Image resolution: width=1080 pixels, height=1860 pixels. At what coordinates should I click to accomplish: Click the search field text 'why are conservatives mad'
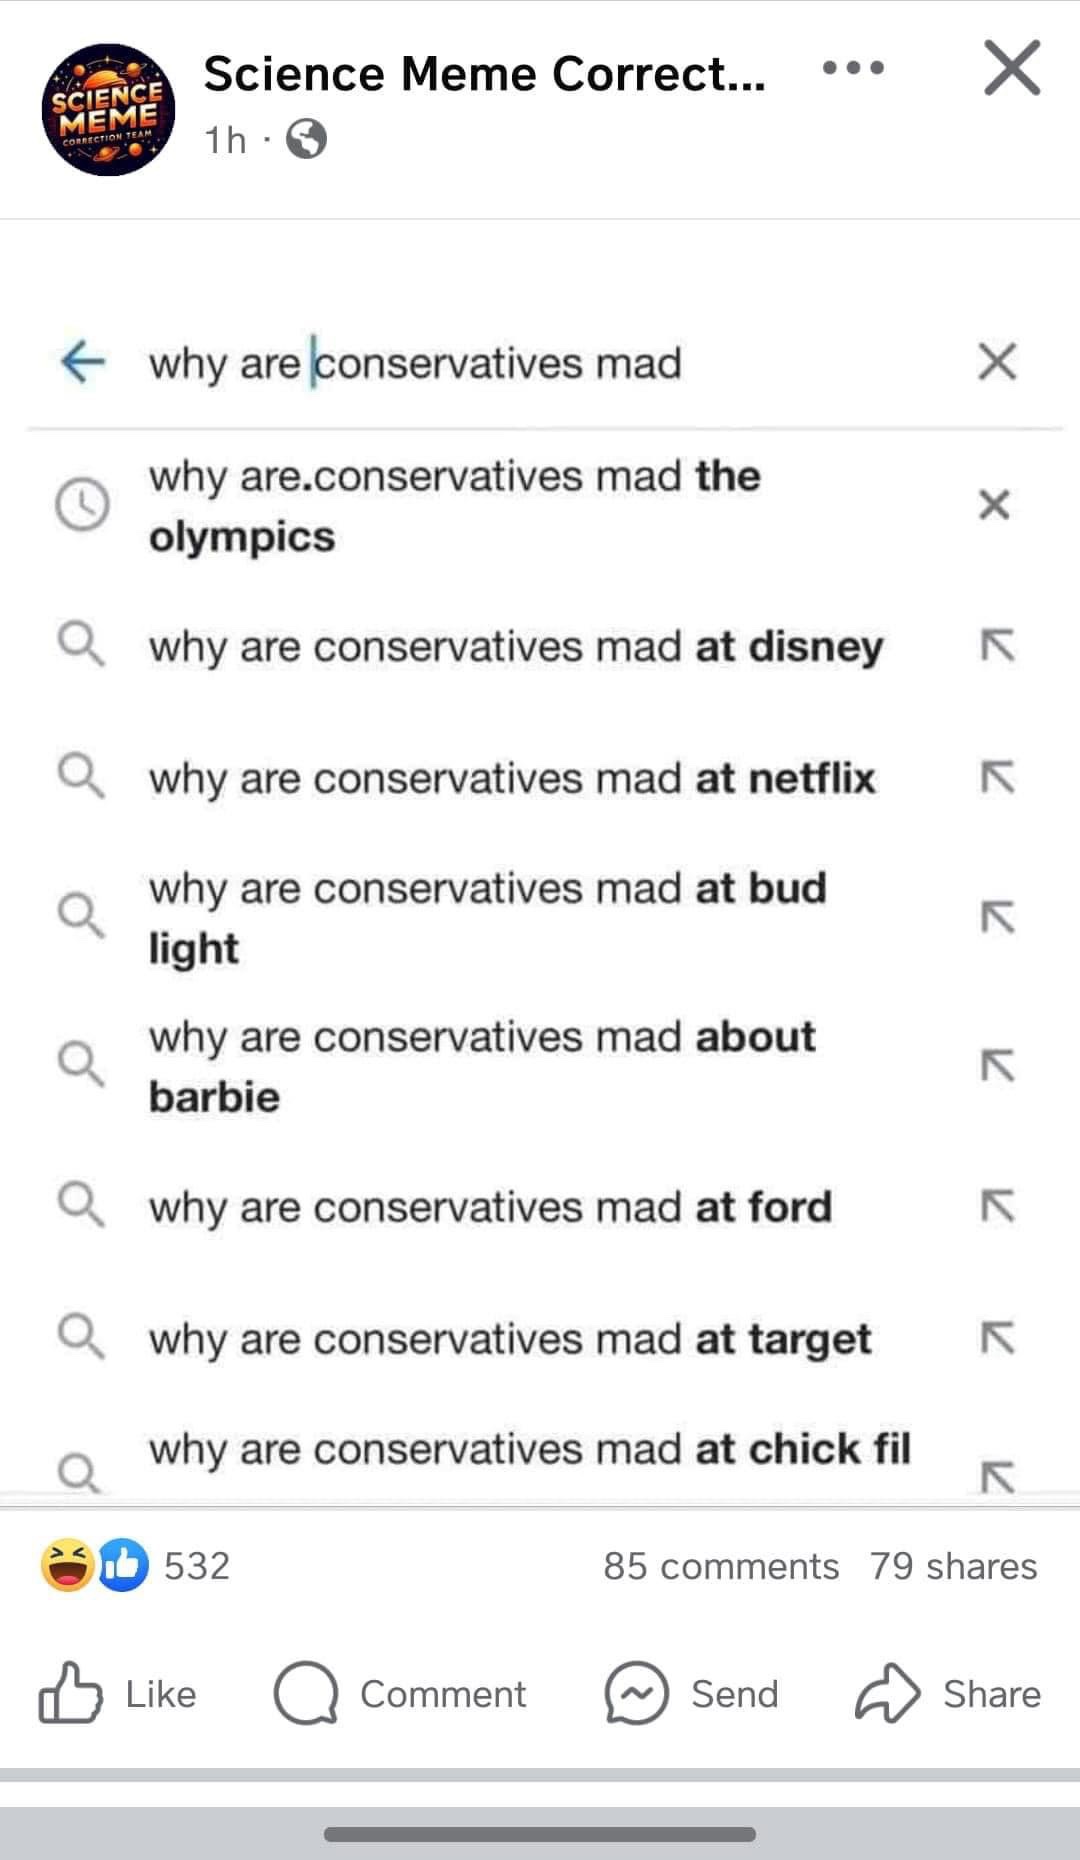[415, 362]
